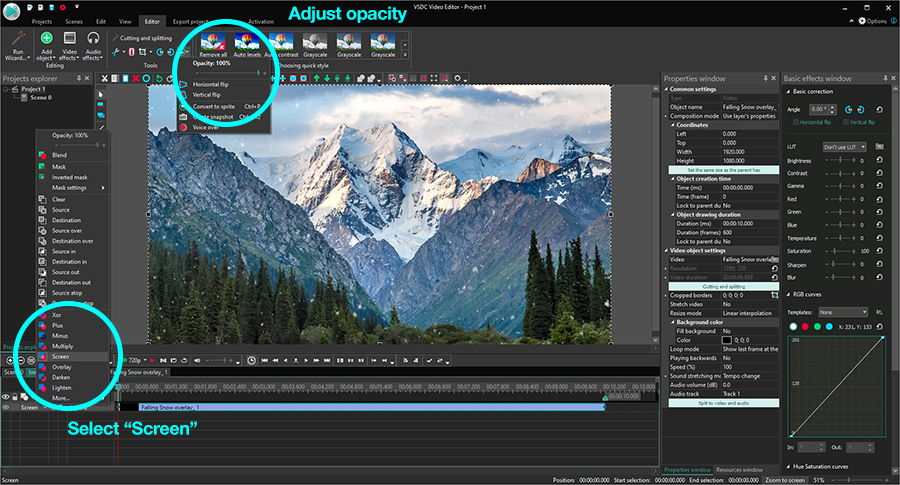Viewport: 900px width, 485px height.
Task: Click the green move-up arrow icon
Action: click(x=316, y=78)
